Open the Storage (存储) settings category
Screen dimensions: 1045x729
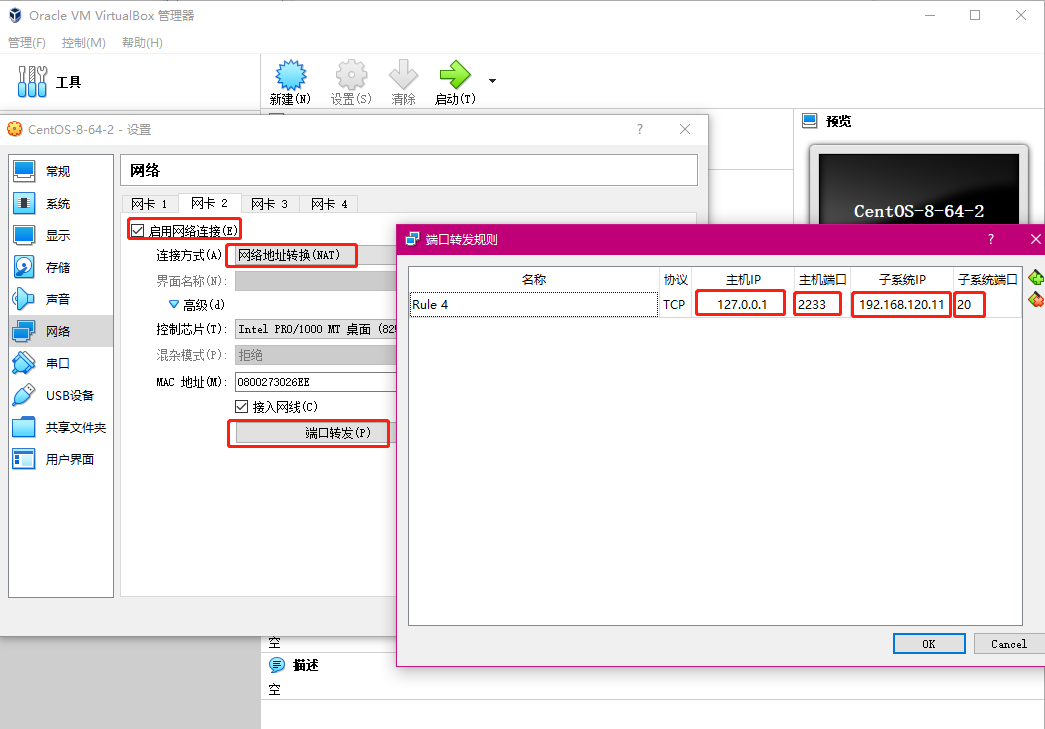pyautogui.click(x=61, y=267)
